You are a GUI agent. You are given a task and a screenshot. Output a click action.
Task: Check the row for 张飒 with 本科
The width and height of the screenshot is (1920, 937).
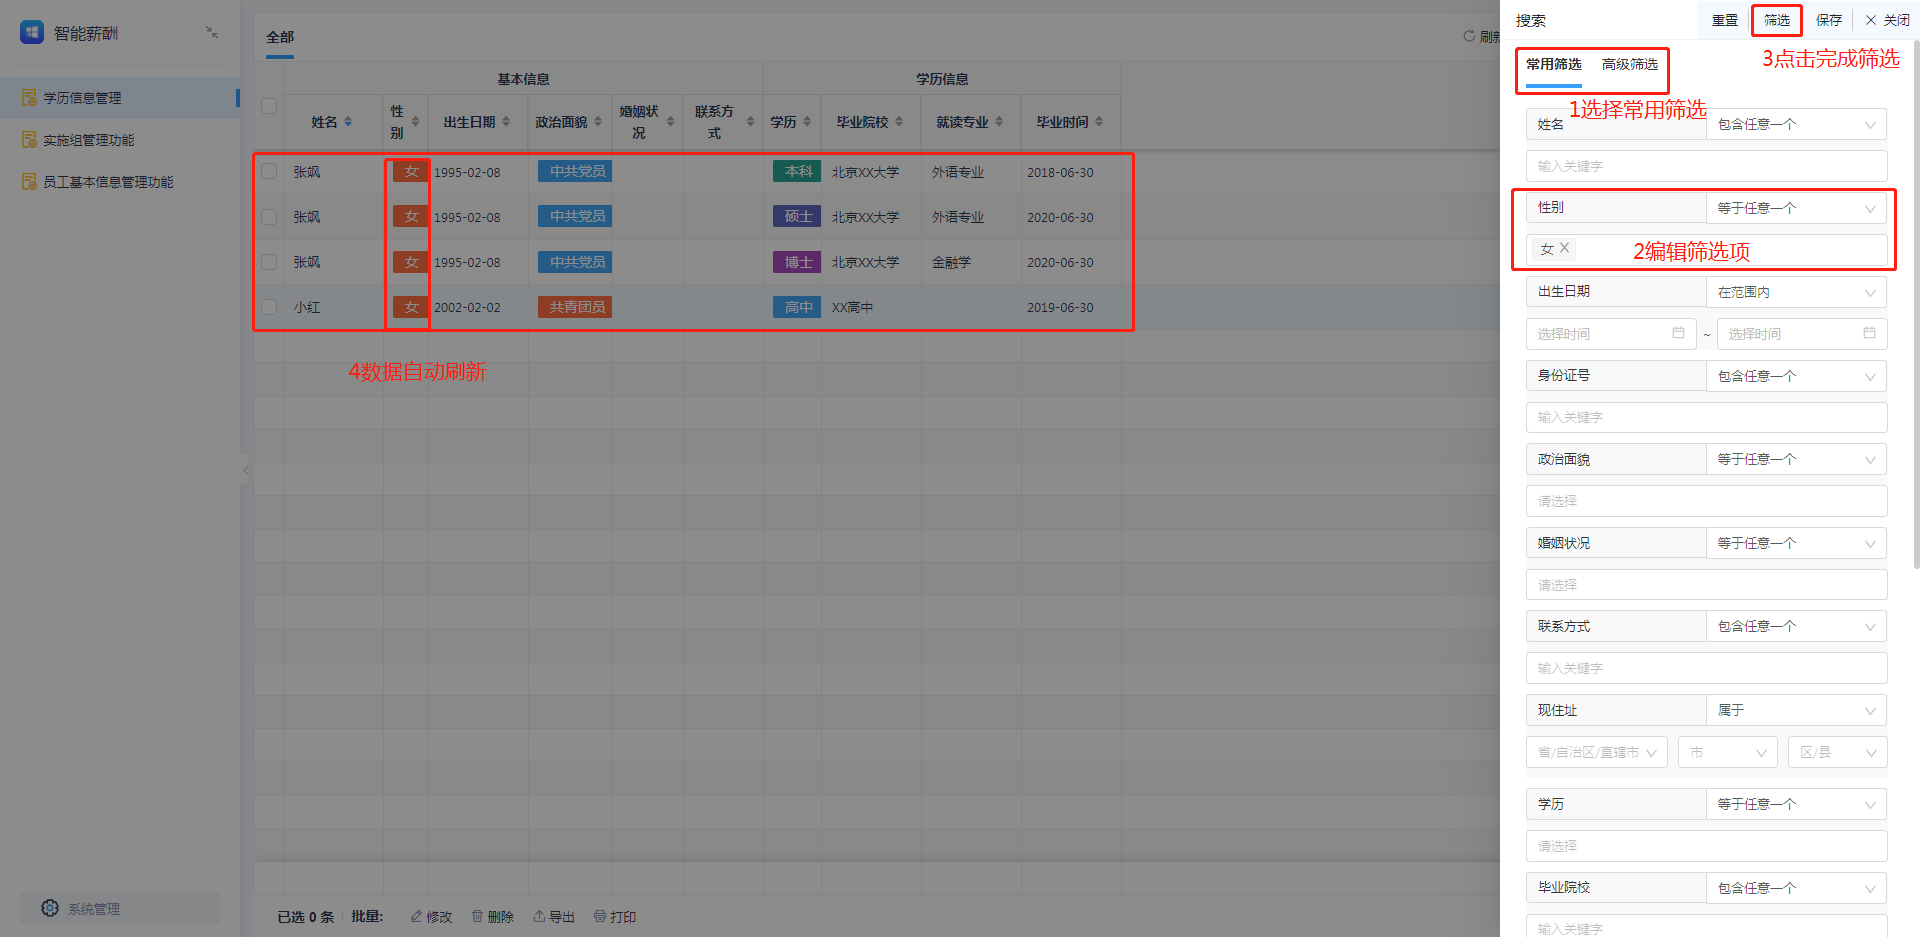click(269, 171)
